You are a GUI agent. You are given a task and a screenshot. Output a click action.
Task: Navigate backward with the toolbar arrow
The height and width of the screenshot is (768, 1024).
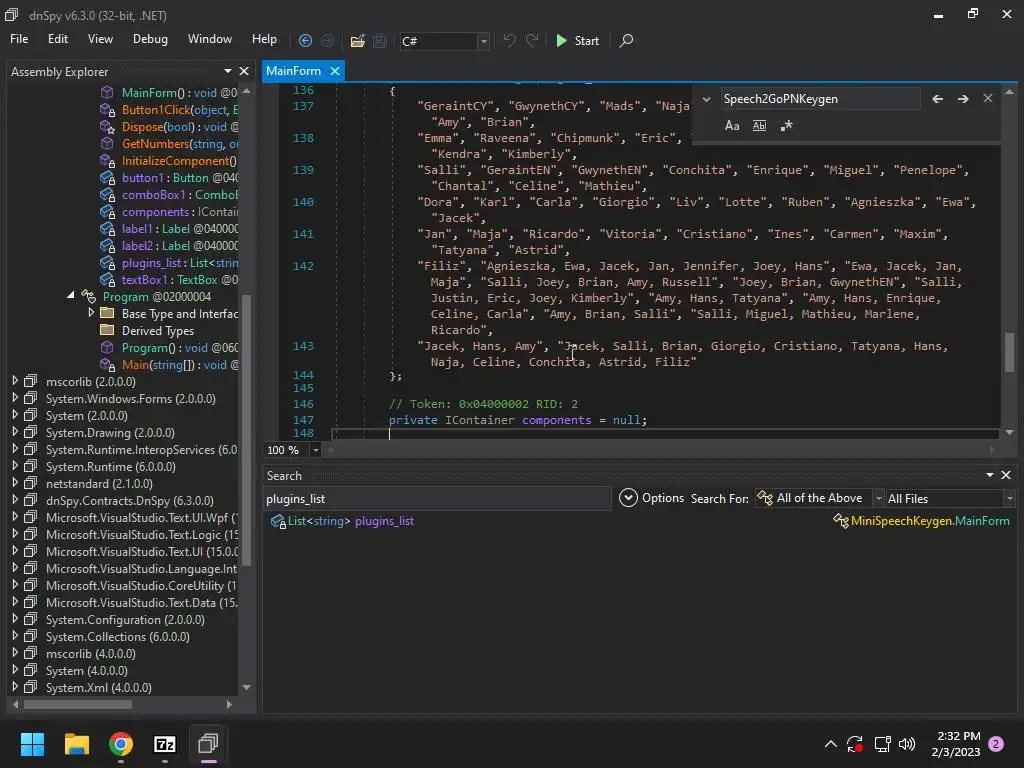[x=305, y=40]
